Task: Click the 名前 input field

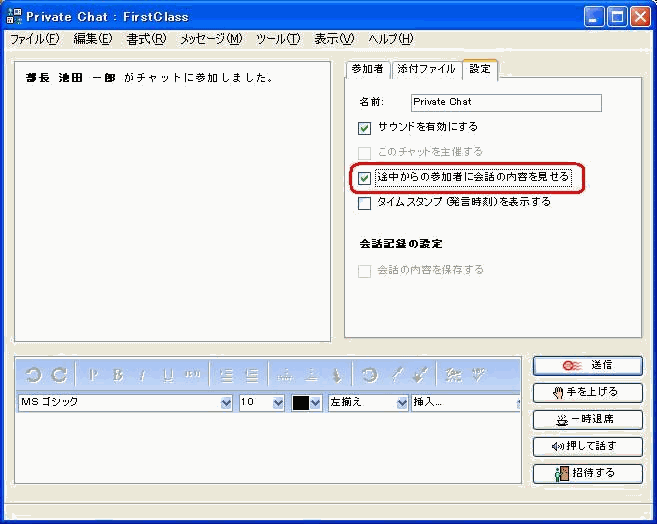Action: pos(506,102)
